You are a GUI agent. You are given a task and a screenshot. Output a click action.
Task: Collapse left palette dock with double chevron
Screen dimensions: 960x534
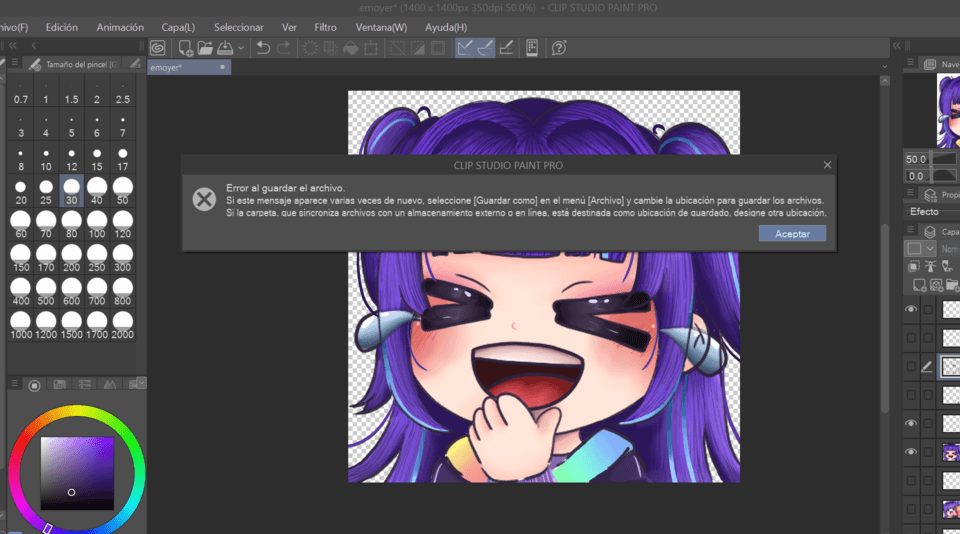point(12,45)
